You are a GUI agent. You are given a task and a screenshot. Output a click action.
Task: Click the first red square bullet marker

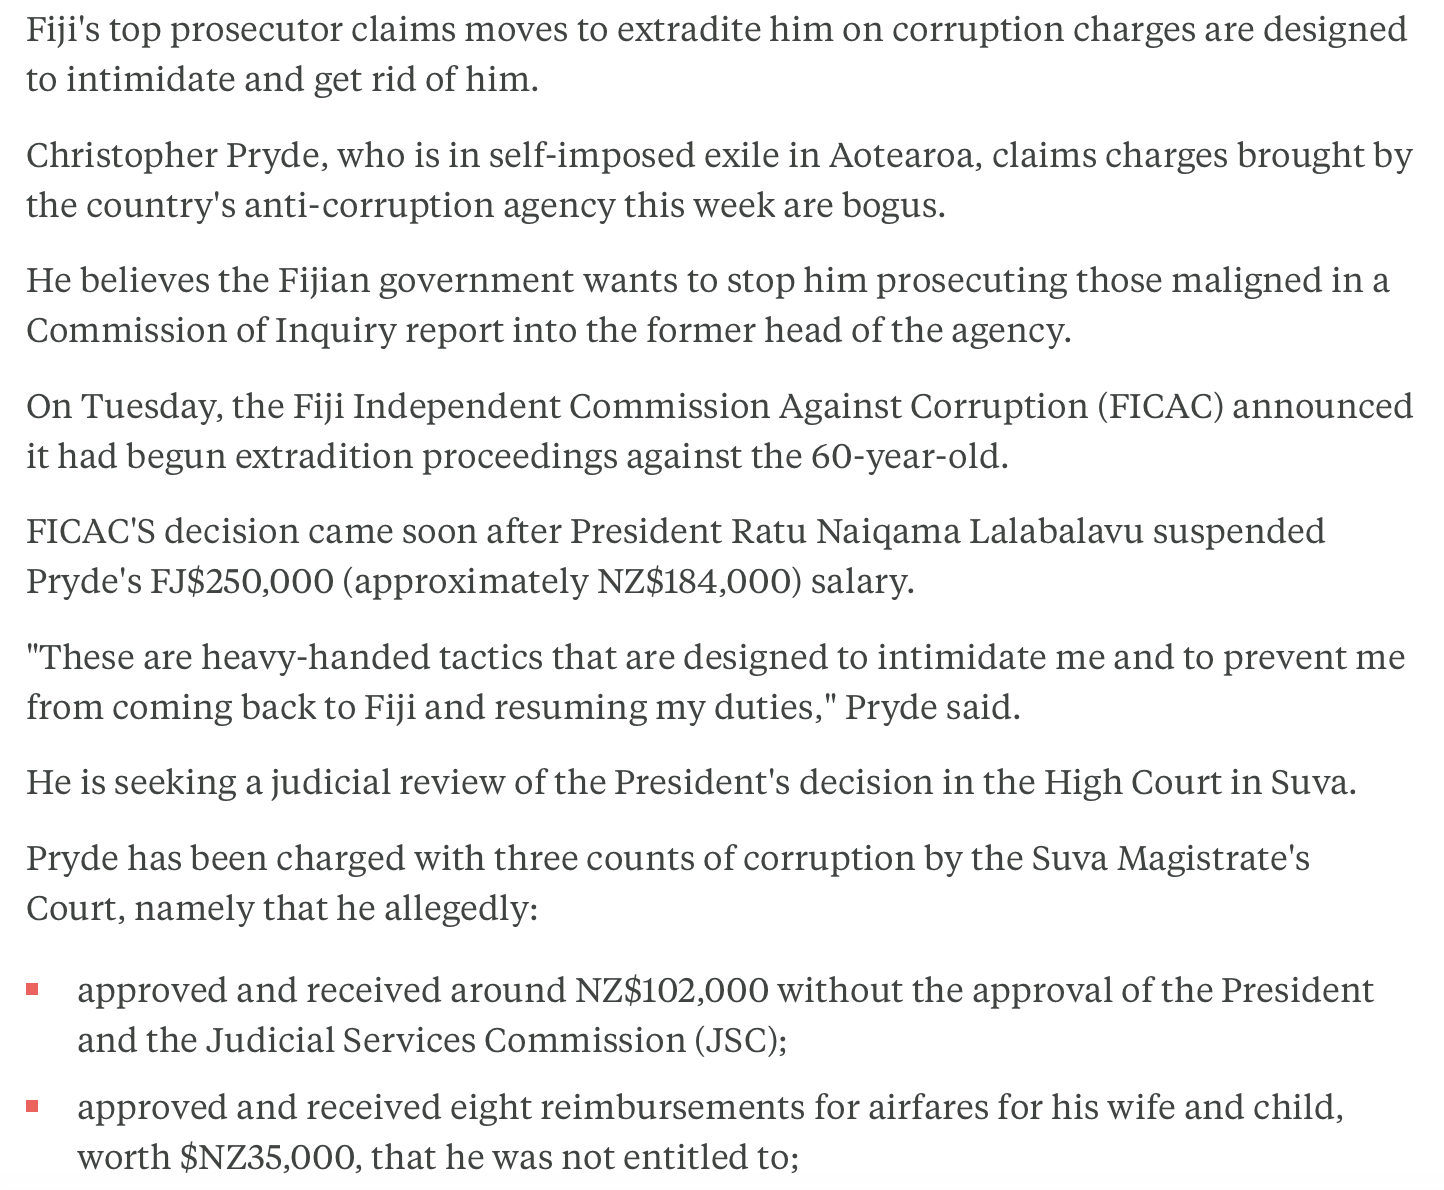pos(32,990)
